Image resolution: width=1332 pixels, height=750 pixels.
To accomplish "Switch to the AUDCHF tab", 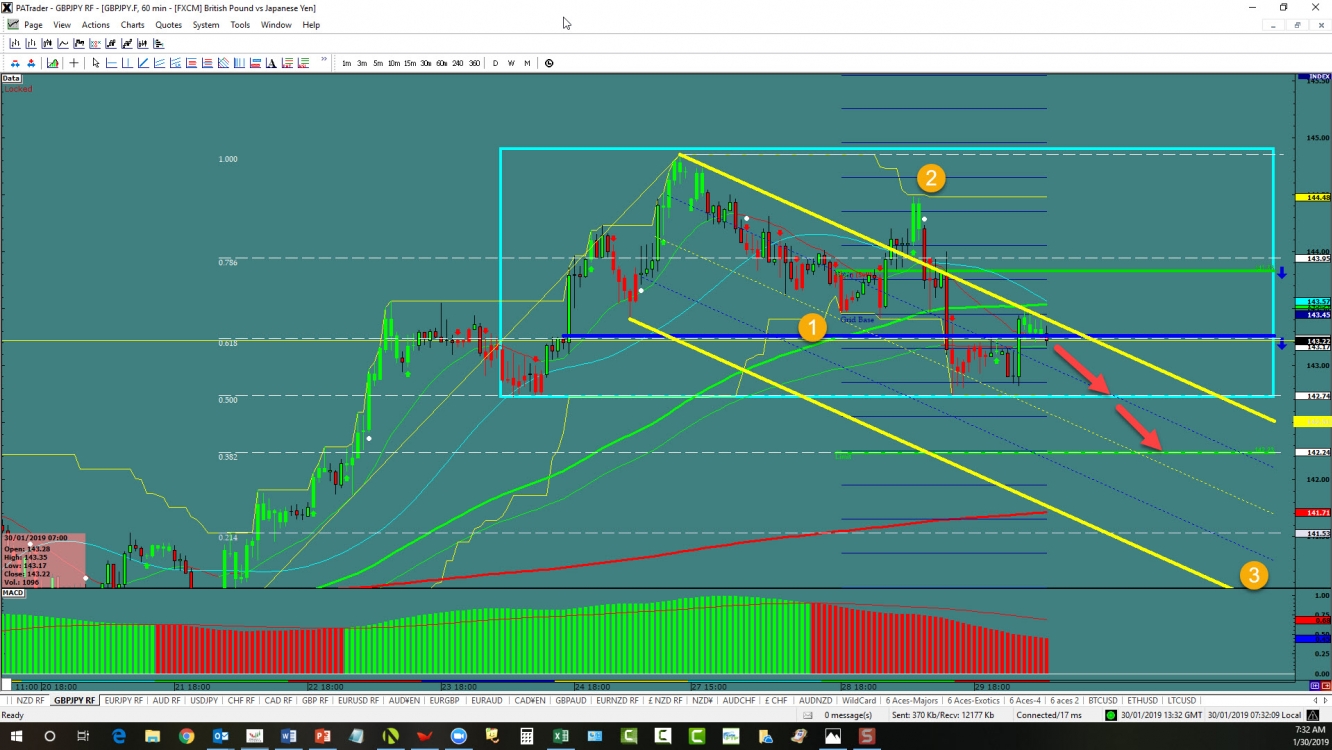I will click(739, 700).
